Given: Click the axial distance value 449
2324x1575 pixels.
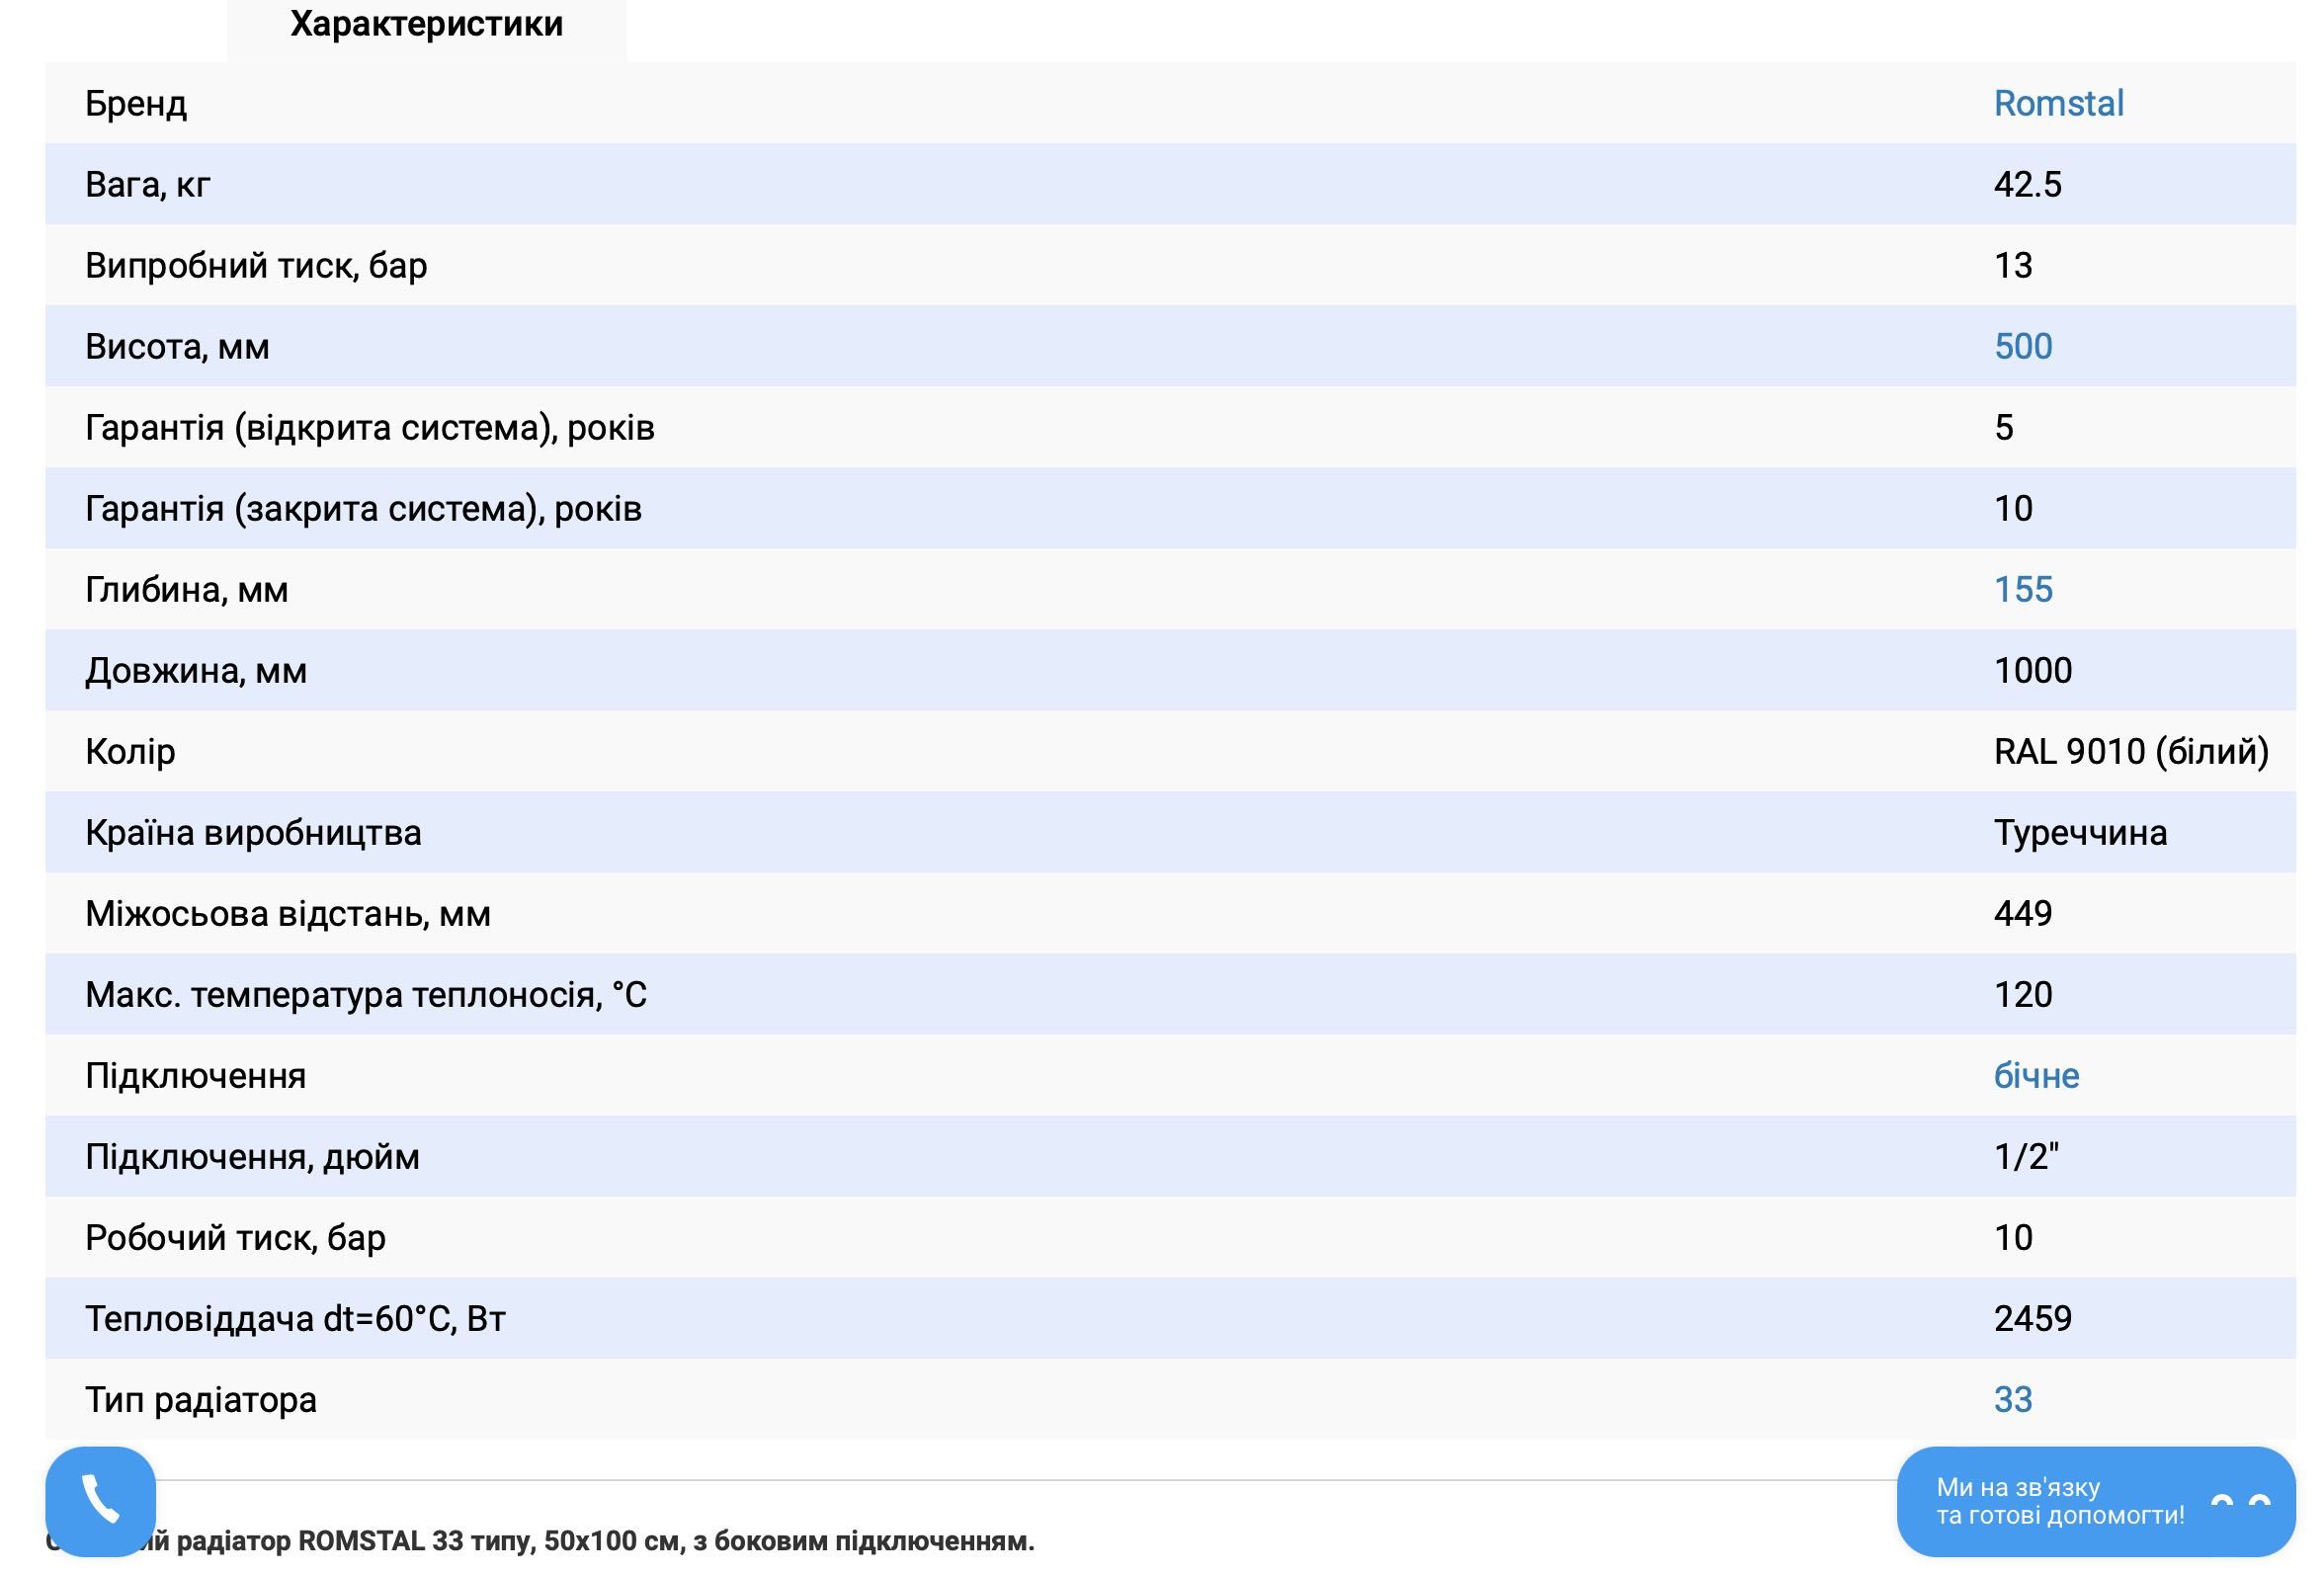Looking at the screenshot, I should click(2023, 914).
